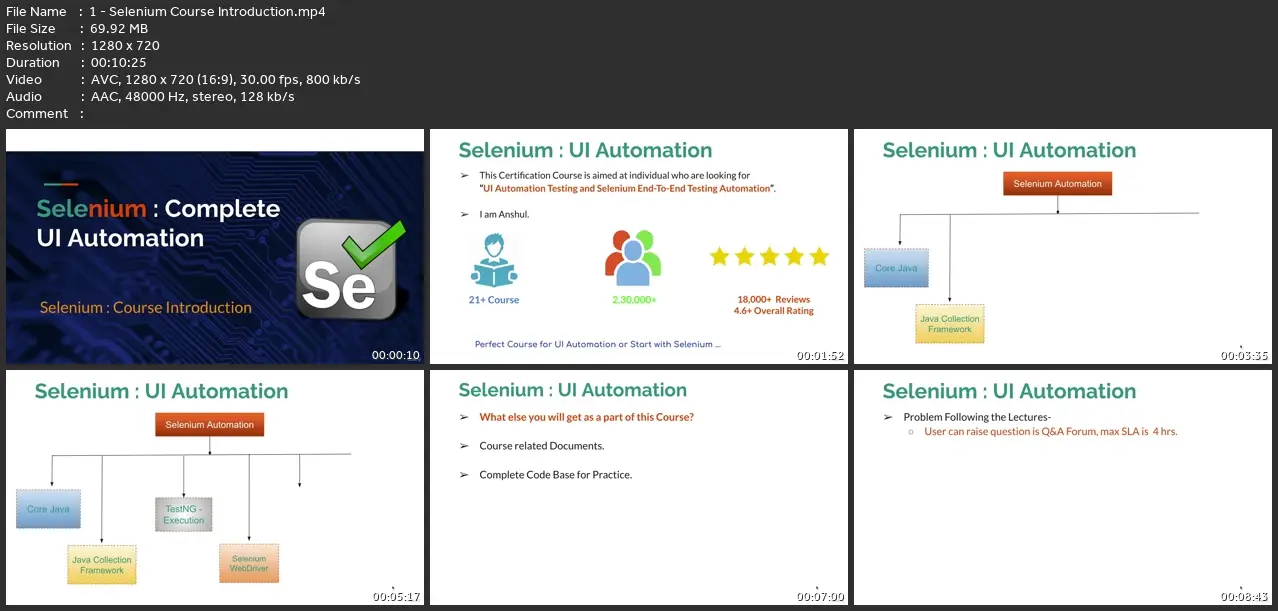
Task: Click 'Selenium Automation' box in the 00:05:17 frame
Action: tap(209, 425)
